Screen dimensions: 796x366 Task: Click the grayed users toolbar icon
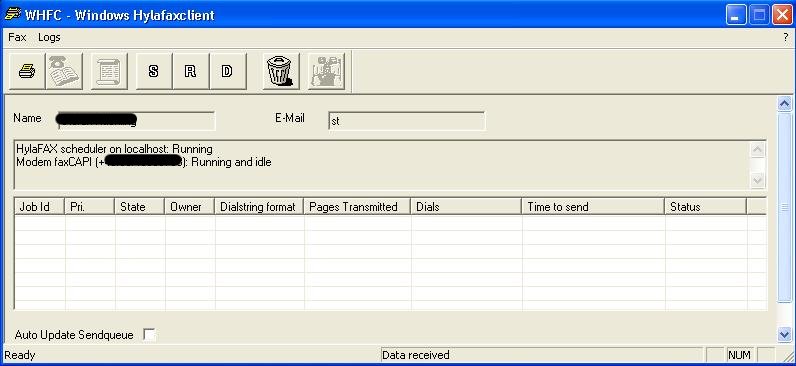[x=326, y=72]
